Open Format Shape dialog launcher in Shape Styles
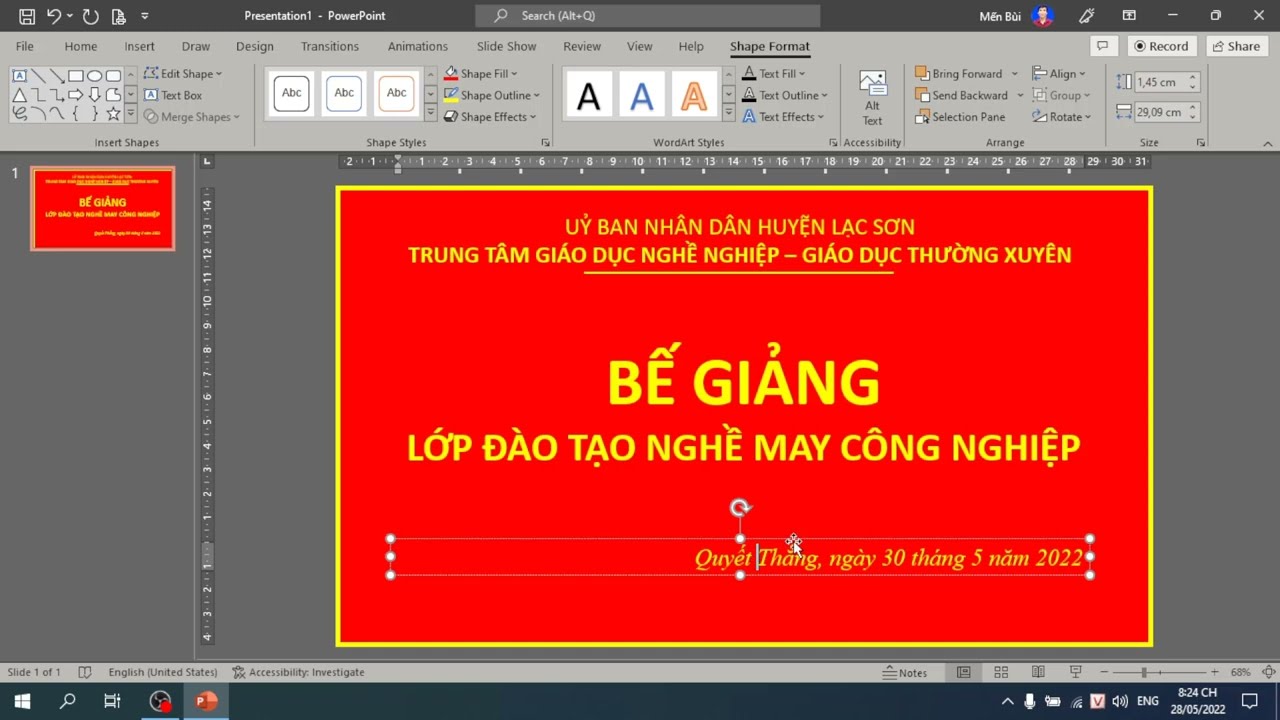 pyautogui.click(x=545, y=143)
